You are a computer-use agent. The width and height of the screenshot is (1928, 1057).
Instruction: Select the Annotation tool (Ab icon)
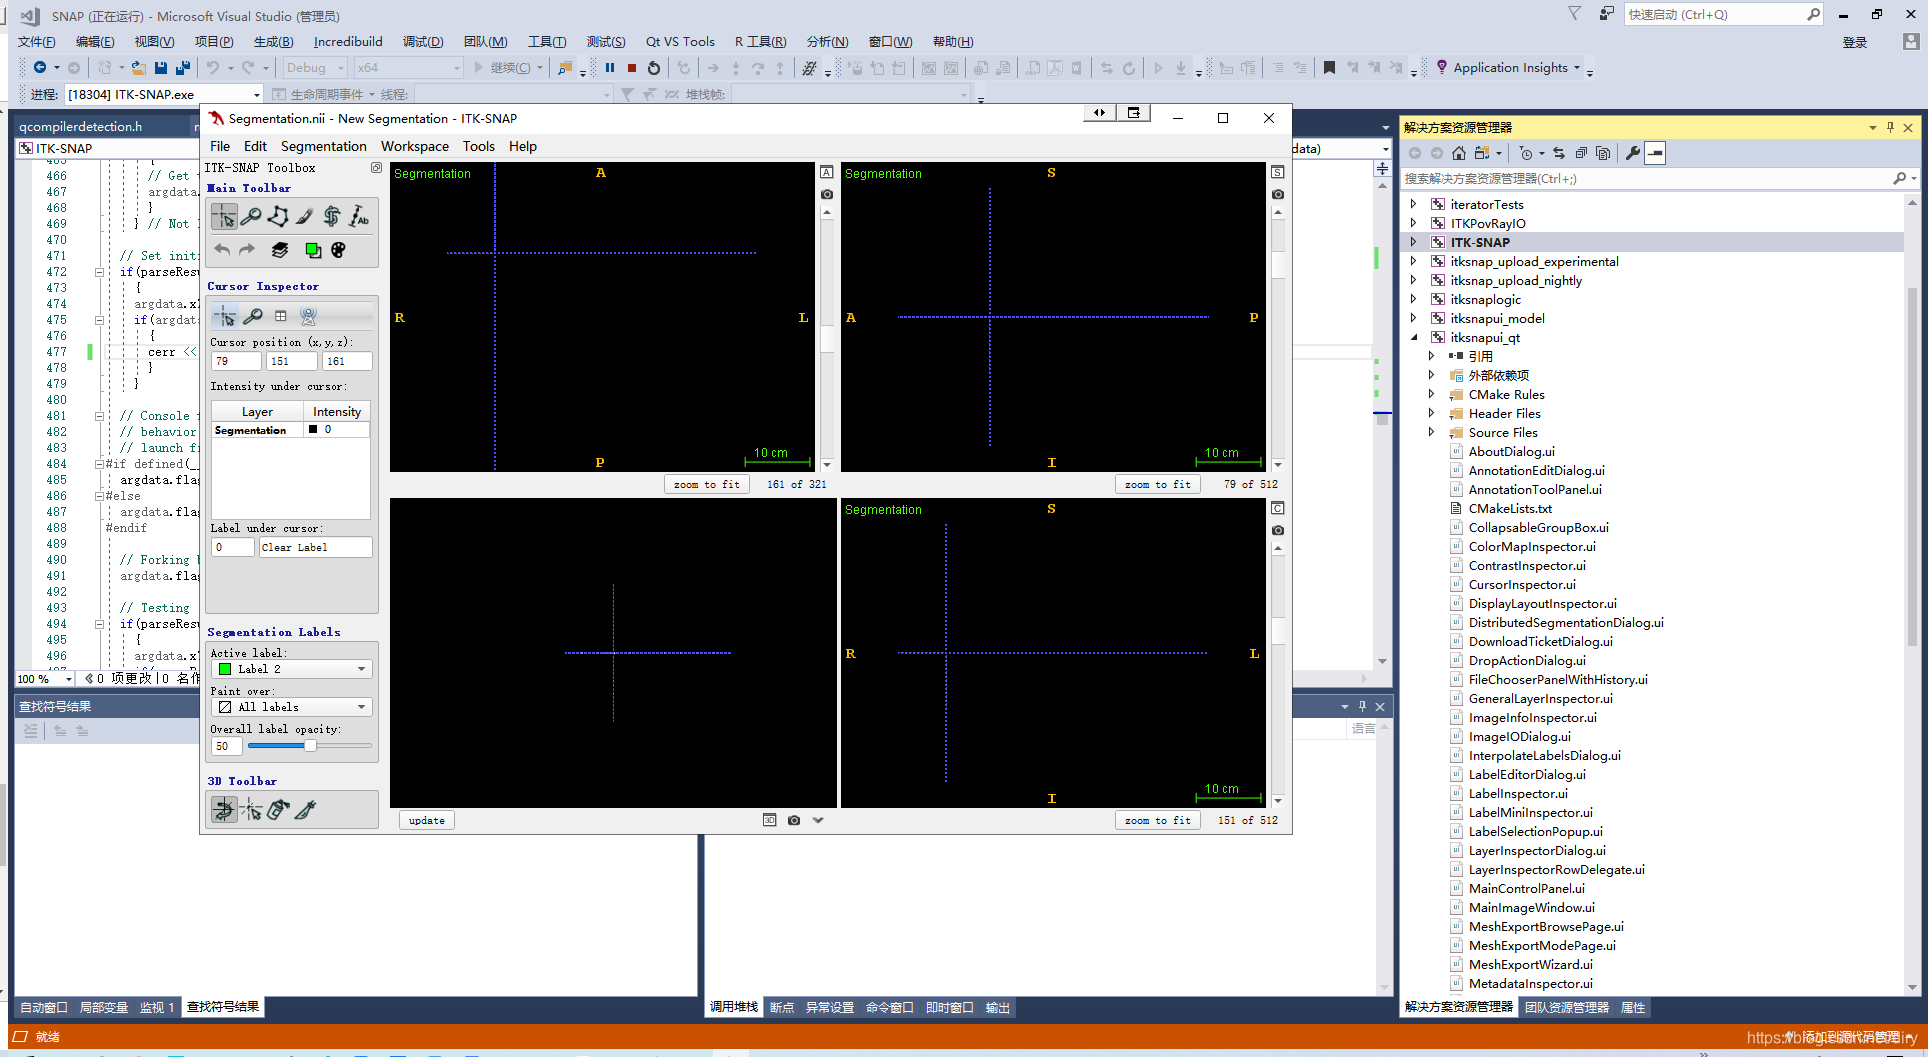[357, 216]
